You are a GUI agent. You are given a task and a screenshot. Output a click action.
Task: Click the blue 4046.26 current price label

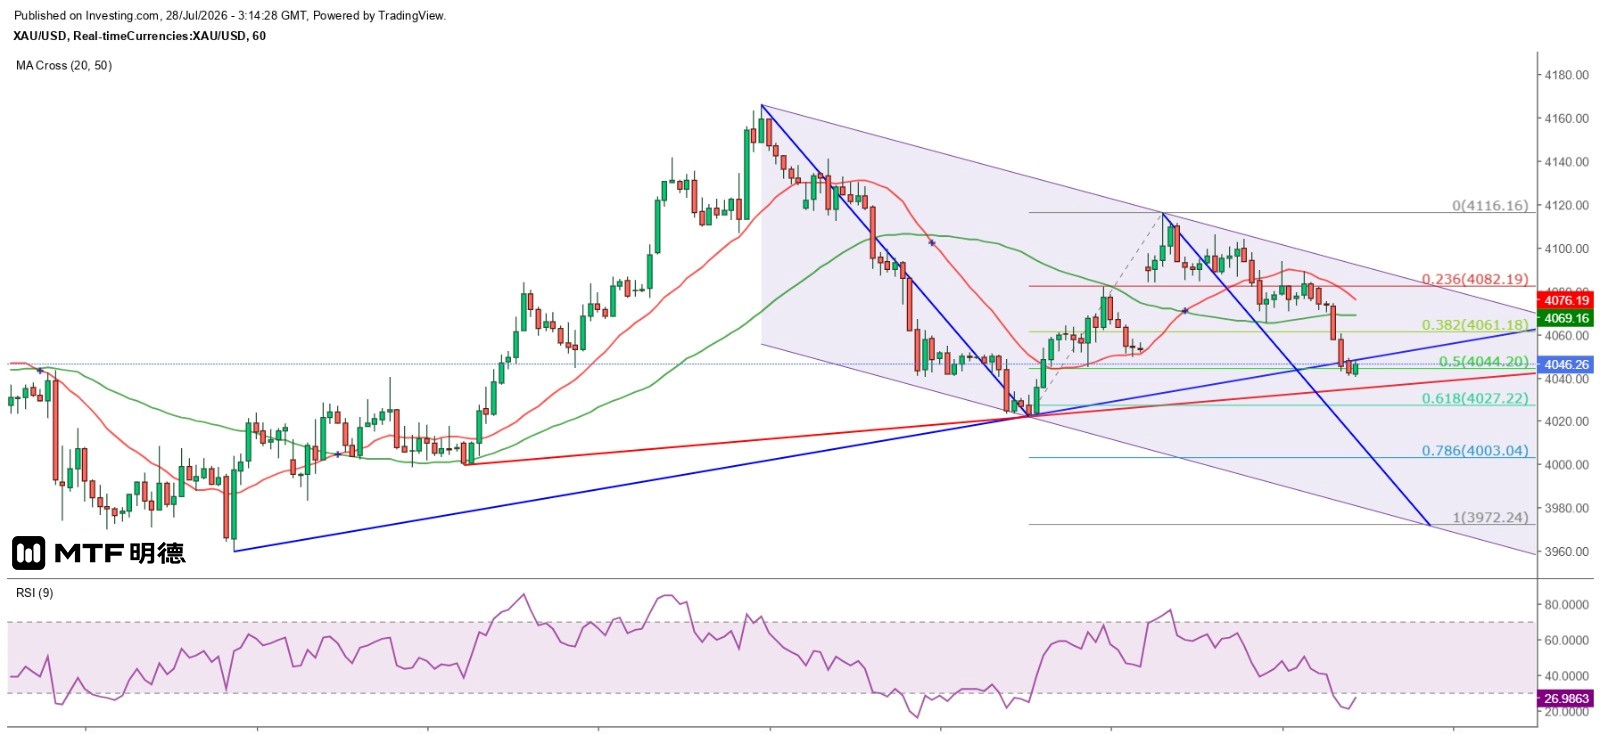pos(1566,365)
